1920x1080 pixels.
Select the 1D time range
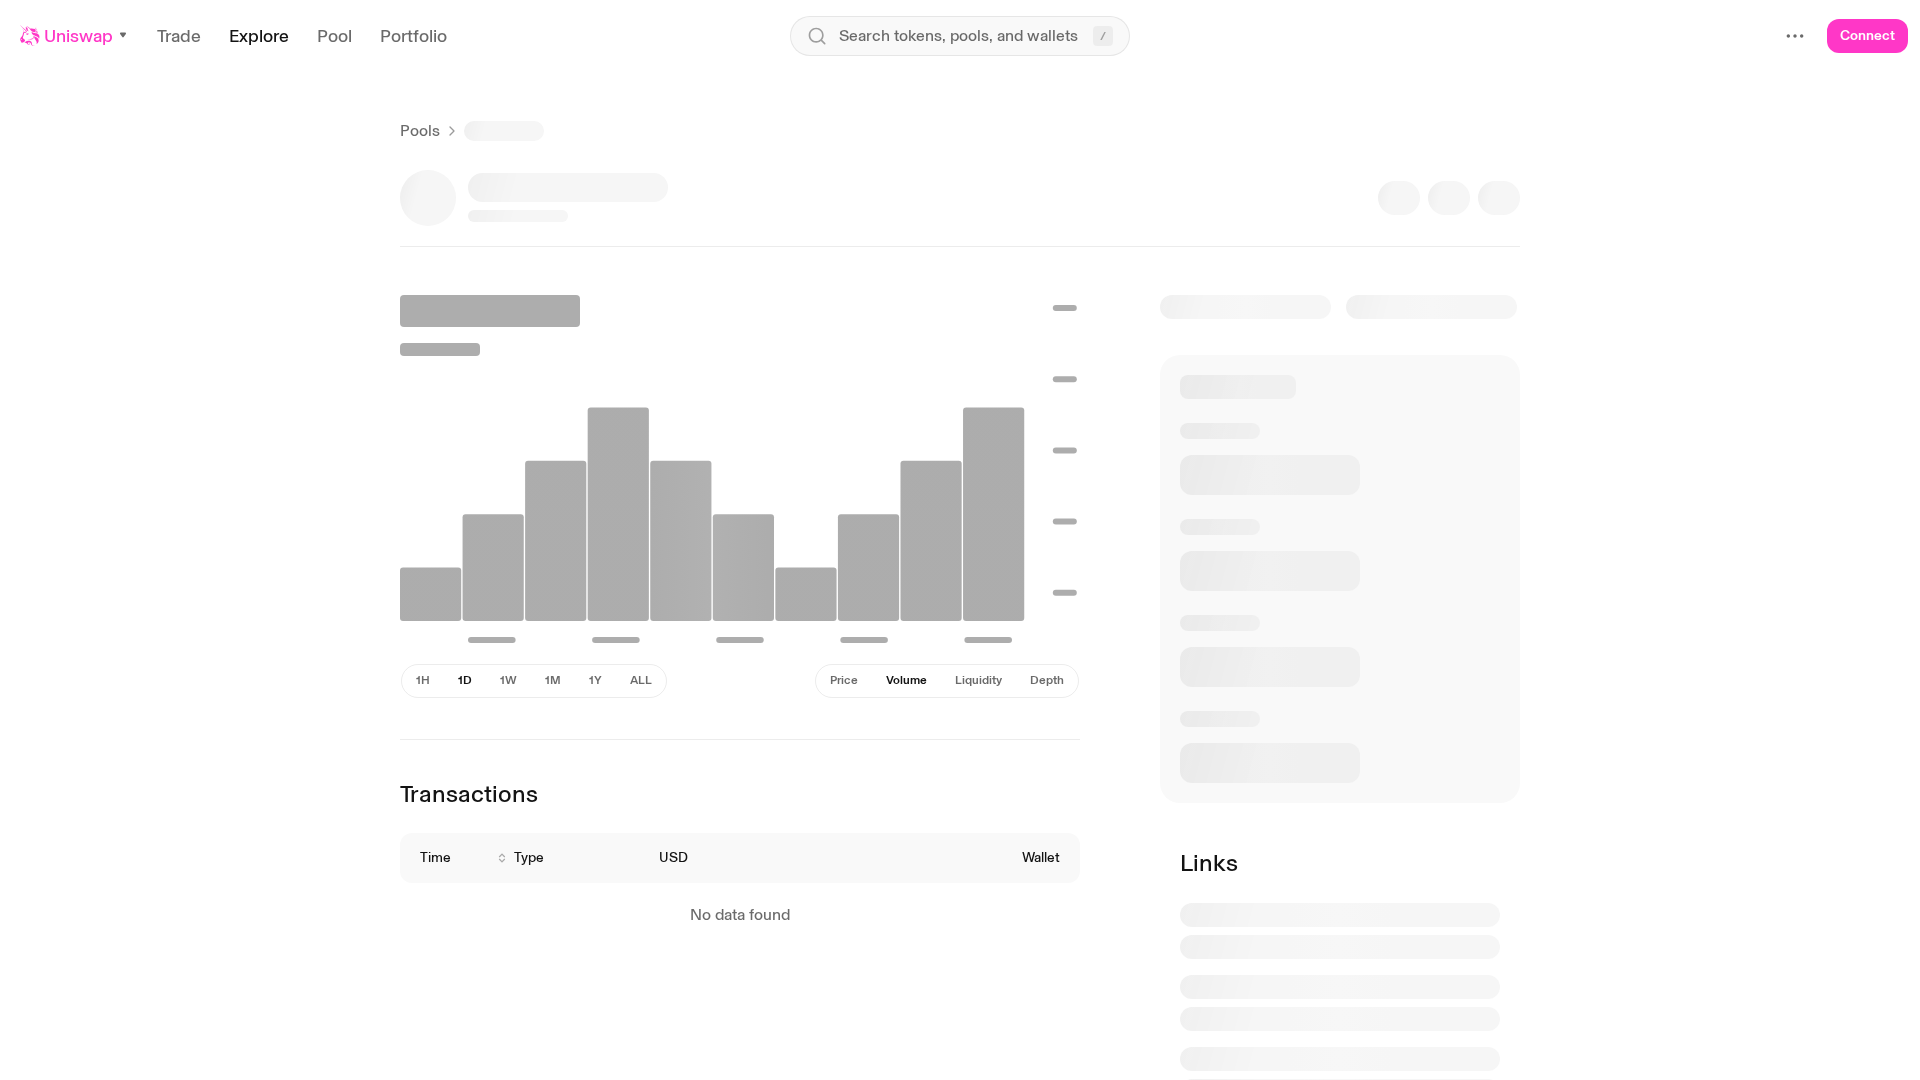[465, 680]
